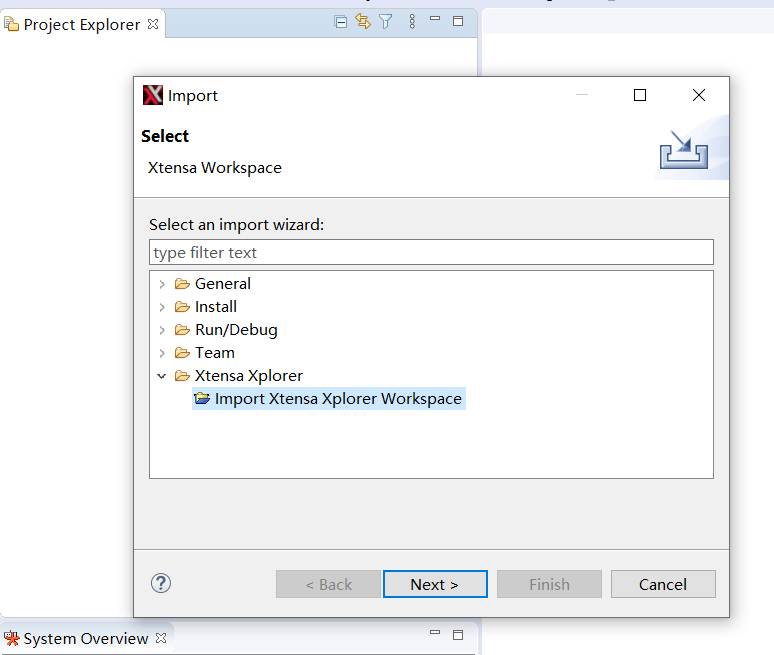The height and width of the screenshot is (655, 774).
Task: Click the Xtensa Xplorer folder icon
Action: click(x=182, y=376)
